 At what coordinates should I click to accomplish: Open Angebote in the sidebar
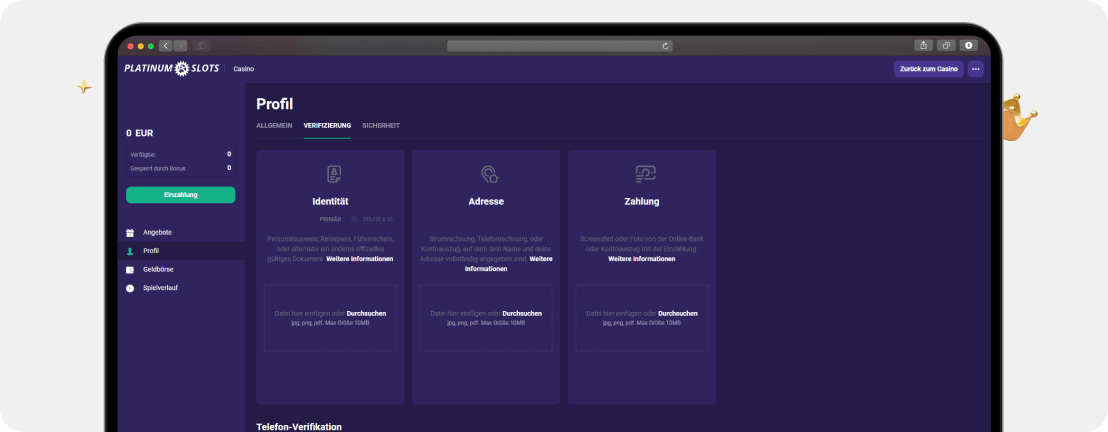[158, 233]
